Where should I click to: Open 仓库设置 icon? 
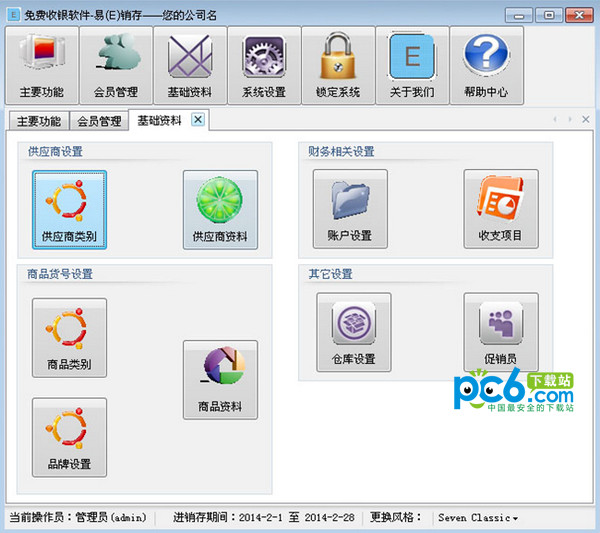click(x=354, y=332)
